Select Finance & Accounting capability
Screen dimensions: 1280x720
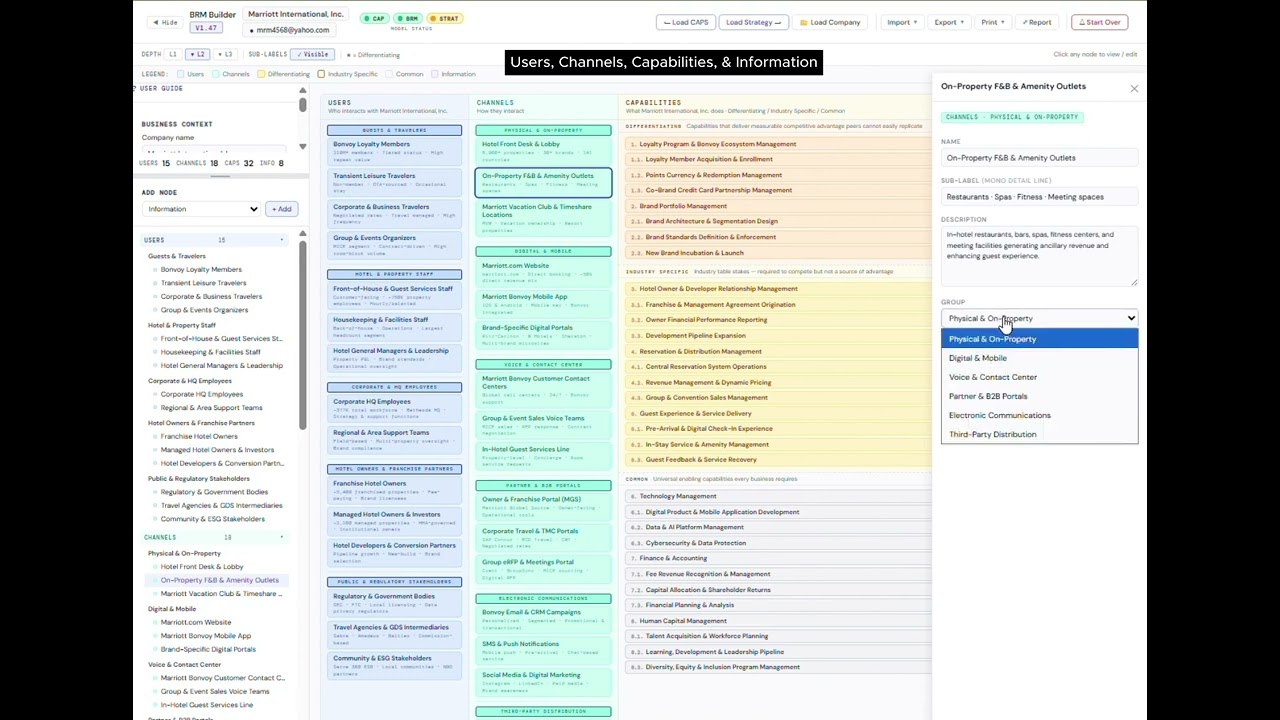(776, 558)
